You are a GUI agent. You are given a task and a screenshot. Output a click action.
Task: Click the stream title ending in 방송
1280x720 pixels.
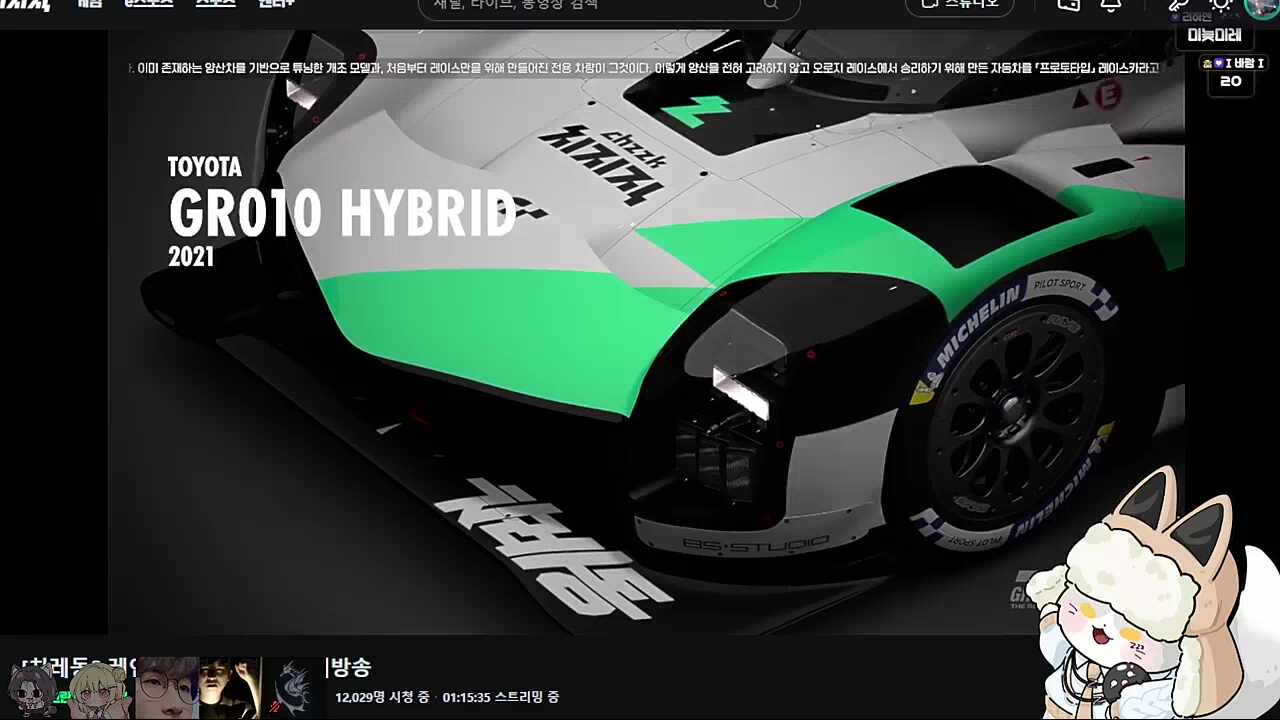tap(350, 668)
